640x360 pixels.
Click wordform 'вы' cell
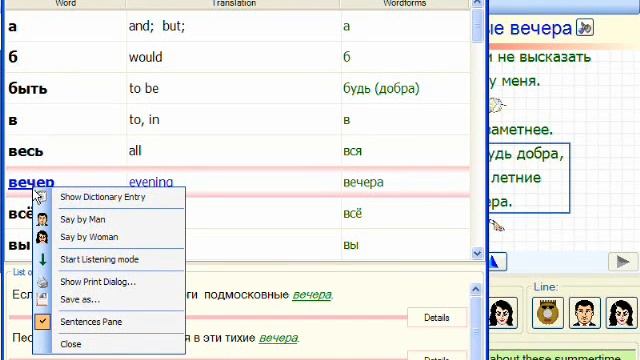click(x=351, y=245)
